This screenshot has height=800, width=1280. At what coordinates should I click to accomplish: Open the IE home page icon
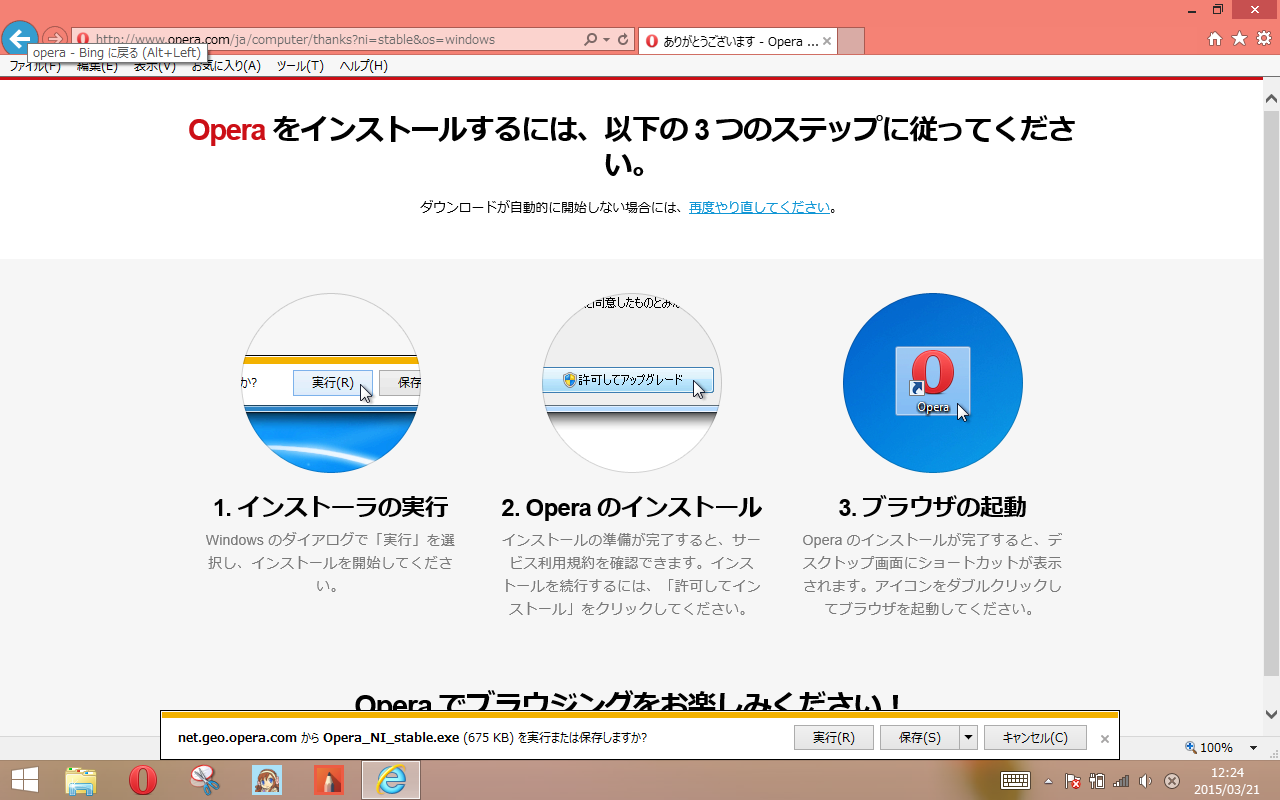click(x=1215, y=39)
